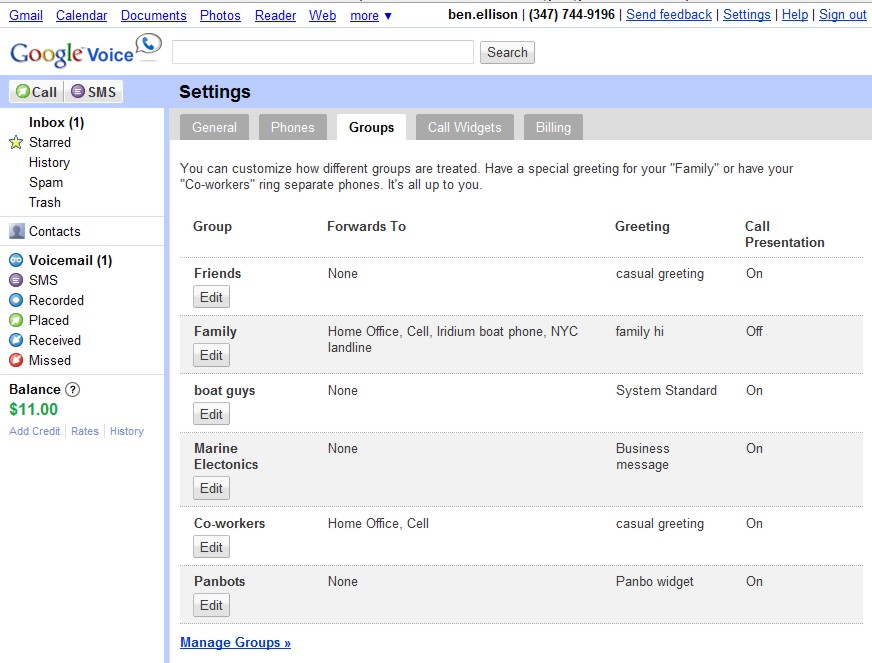Click the green Placed icon

[17, 320]
